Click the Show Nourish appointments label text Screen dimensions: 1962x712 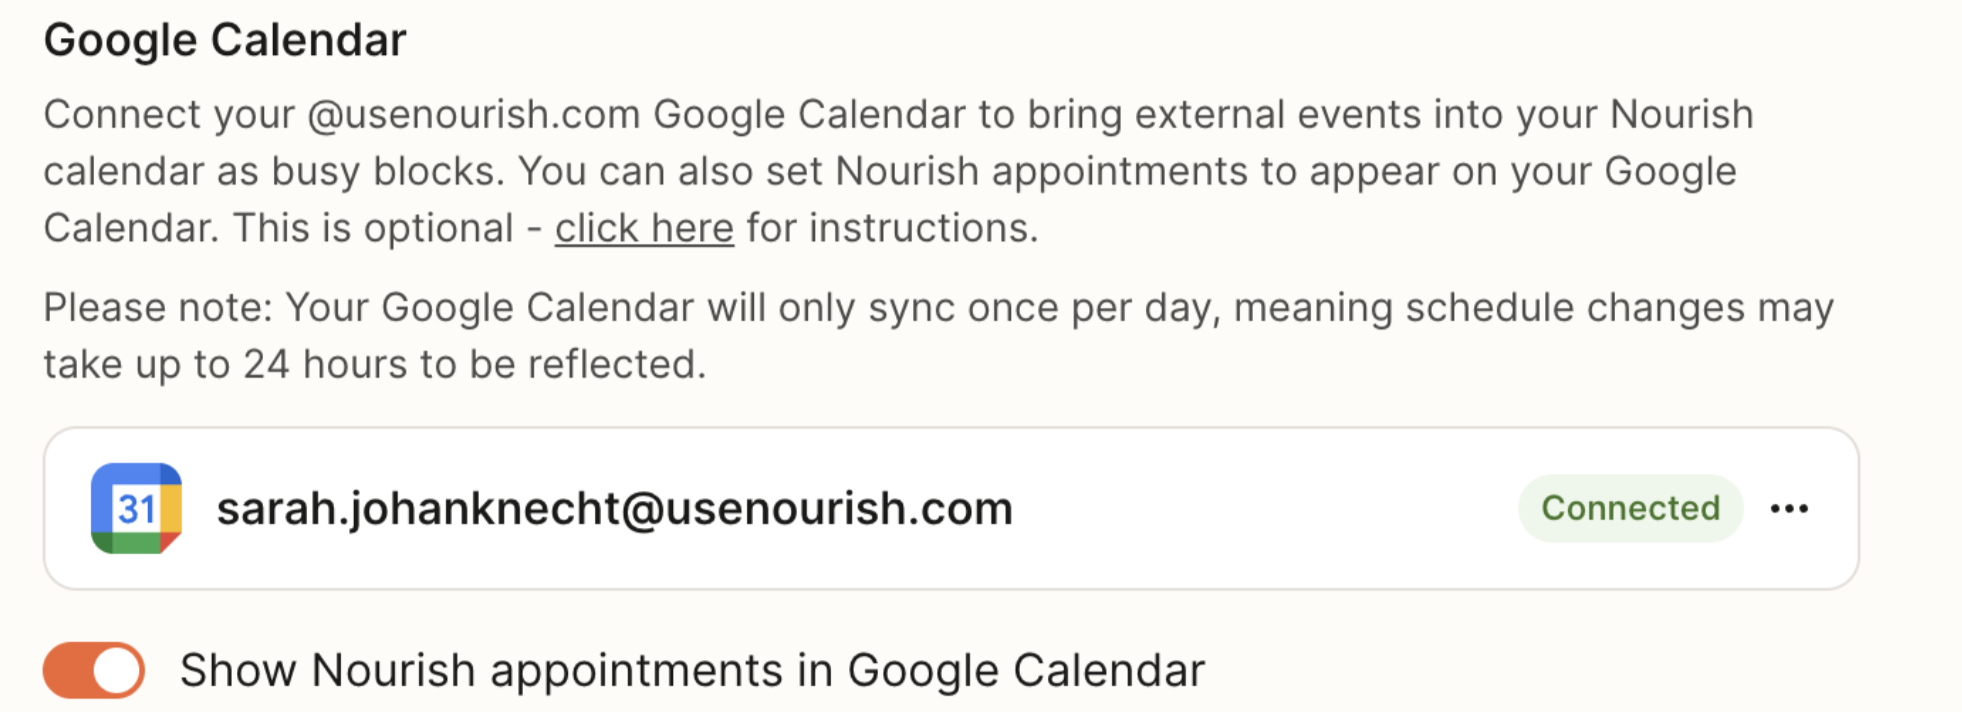692,670
